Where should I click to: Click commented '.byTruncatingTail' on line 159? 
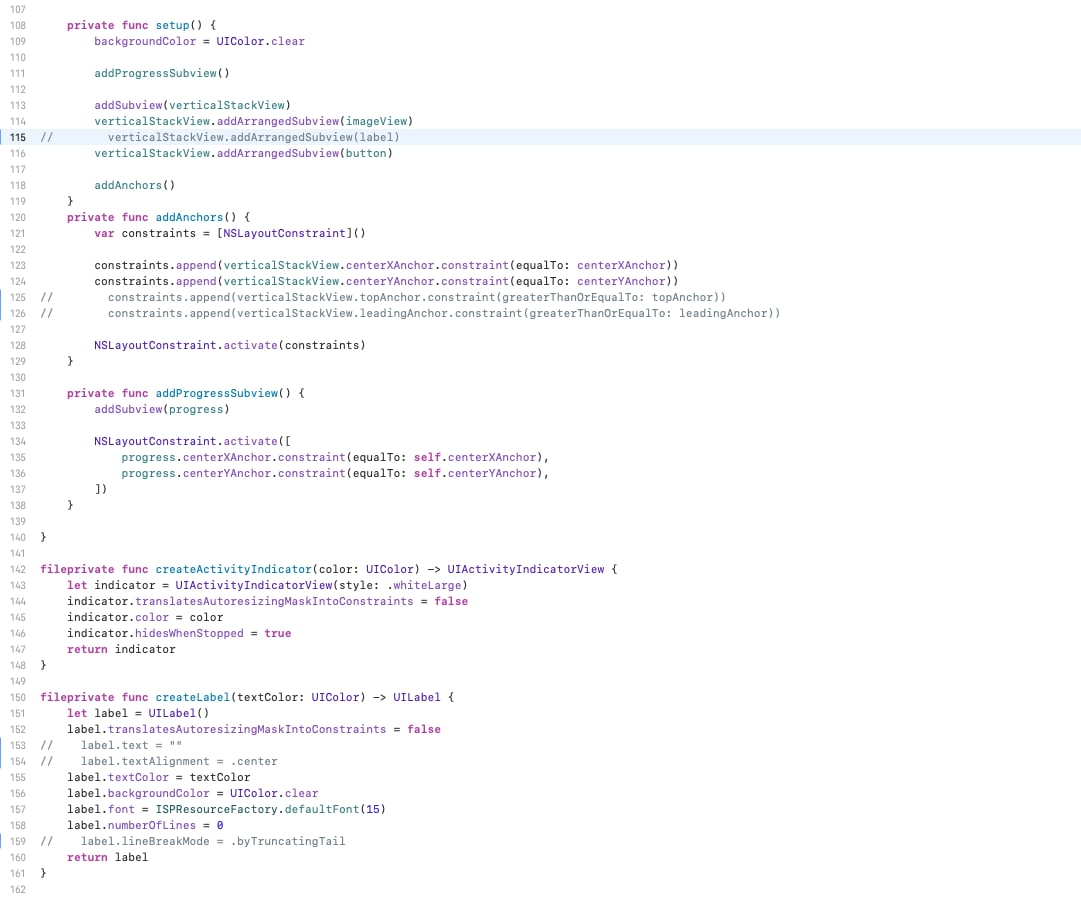click(288, 841)
